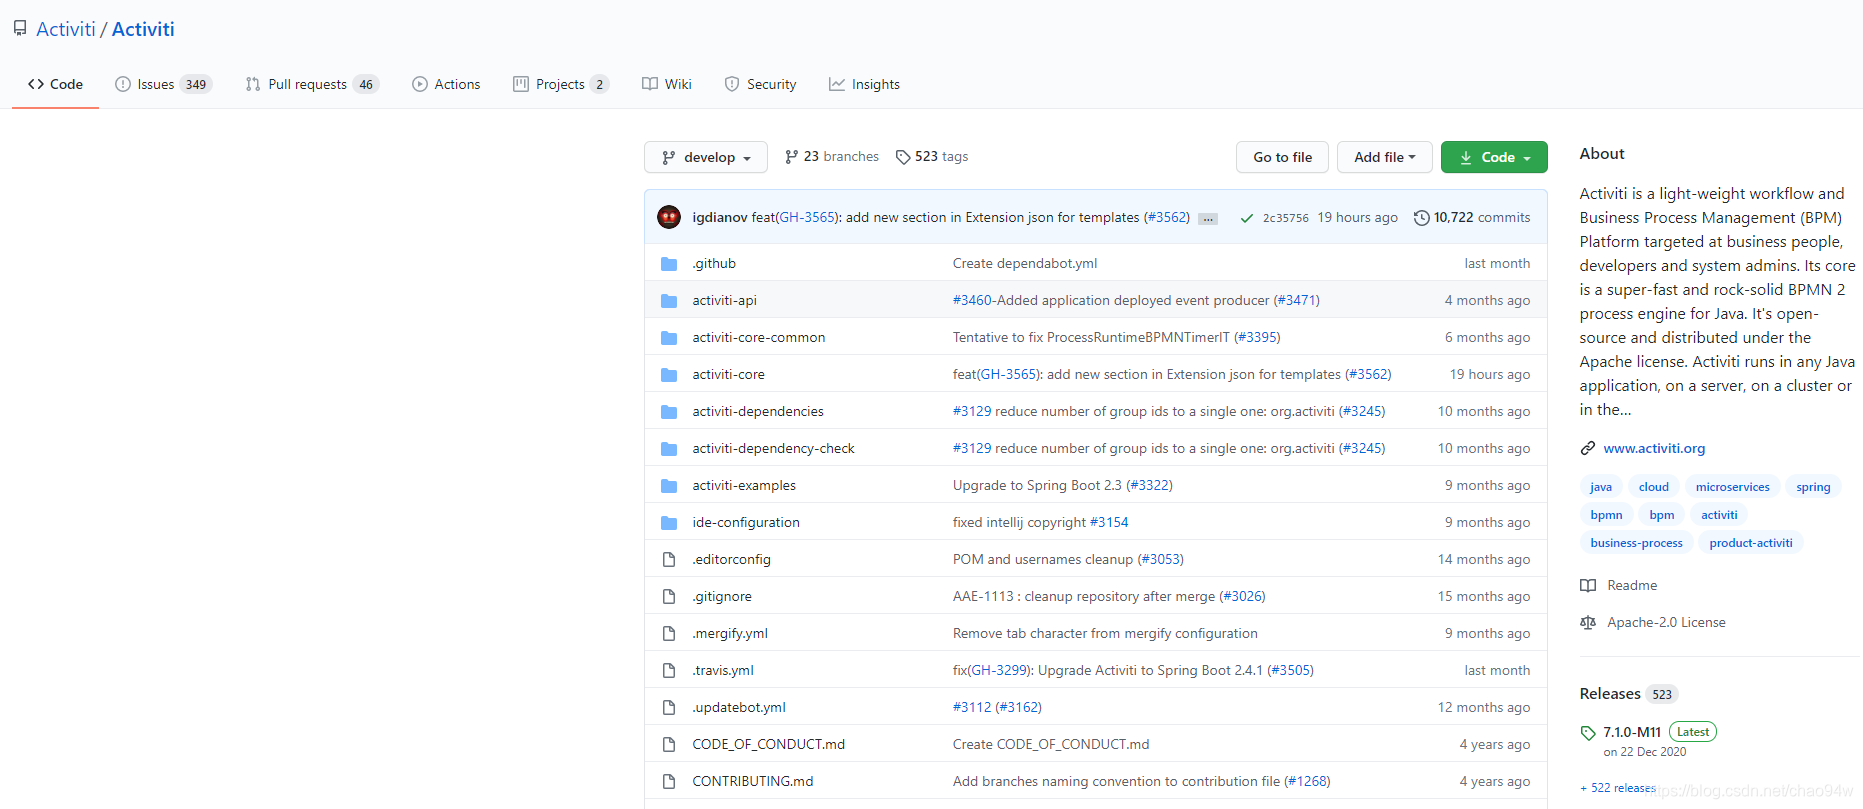Click the bpmn topic tag
Viewport: 1863px width, 809px height.
pos(1606,515)
